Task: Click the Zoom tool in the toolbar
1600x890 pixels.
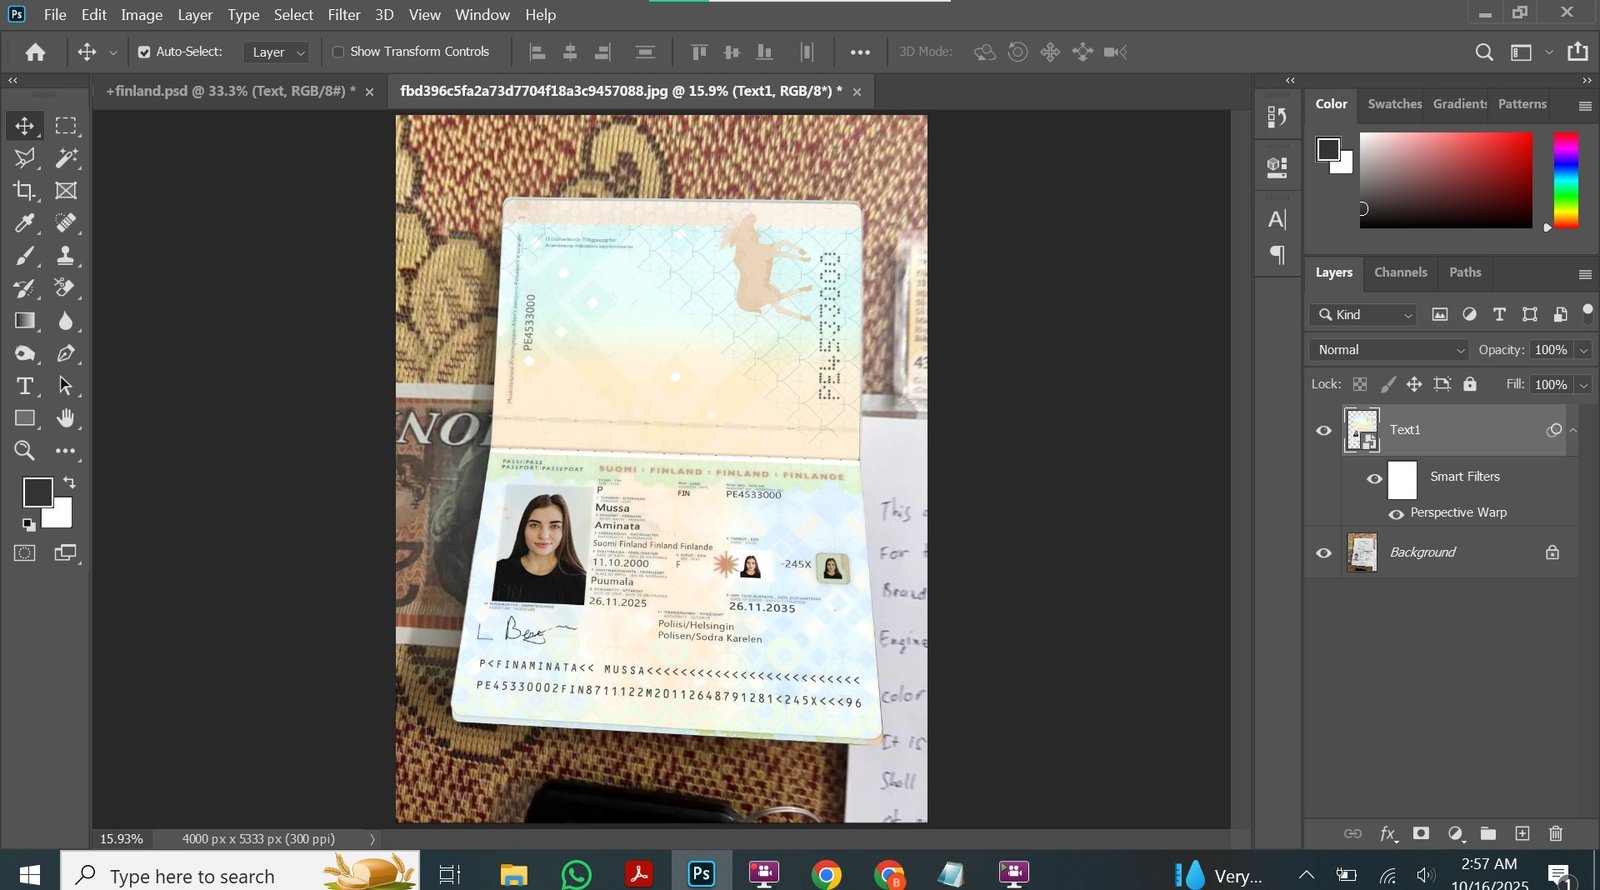Action: coord(24,451)
